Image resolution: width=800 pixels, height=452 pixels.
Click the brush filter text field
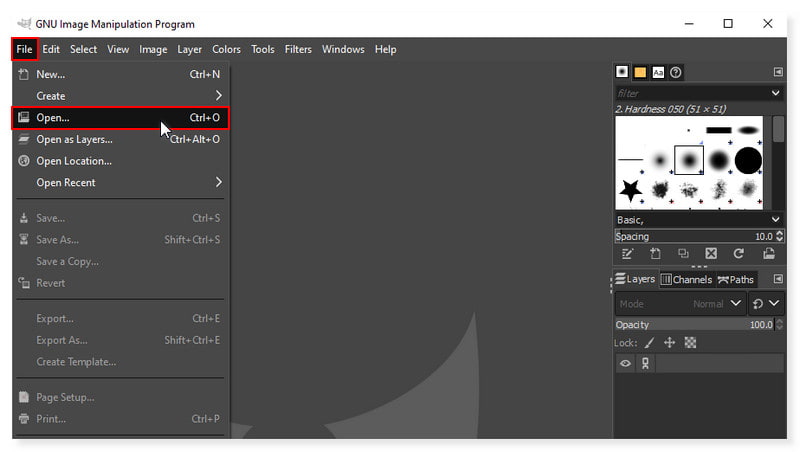click(x=690, y=93)
